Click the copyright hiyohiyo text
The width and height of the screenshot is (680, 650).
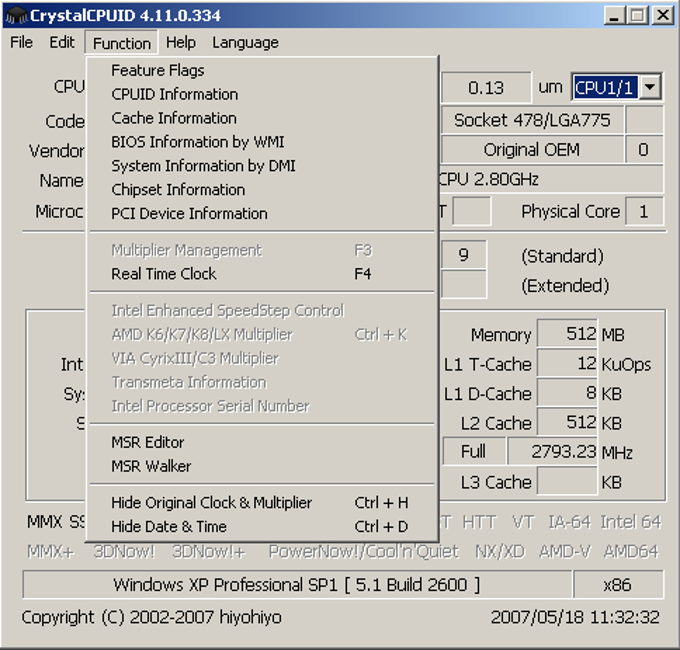pyautogui.click(x=152, y=617)
